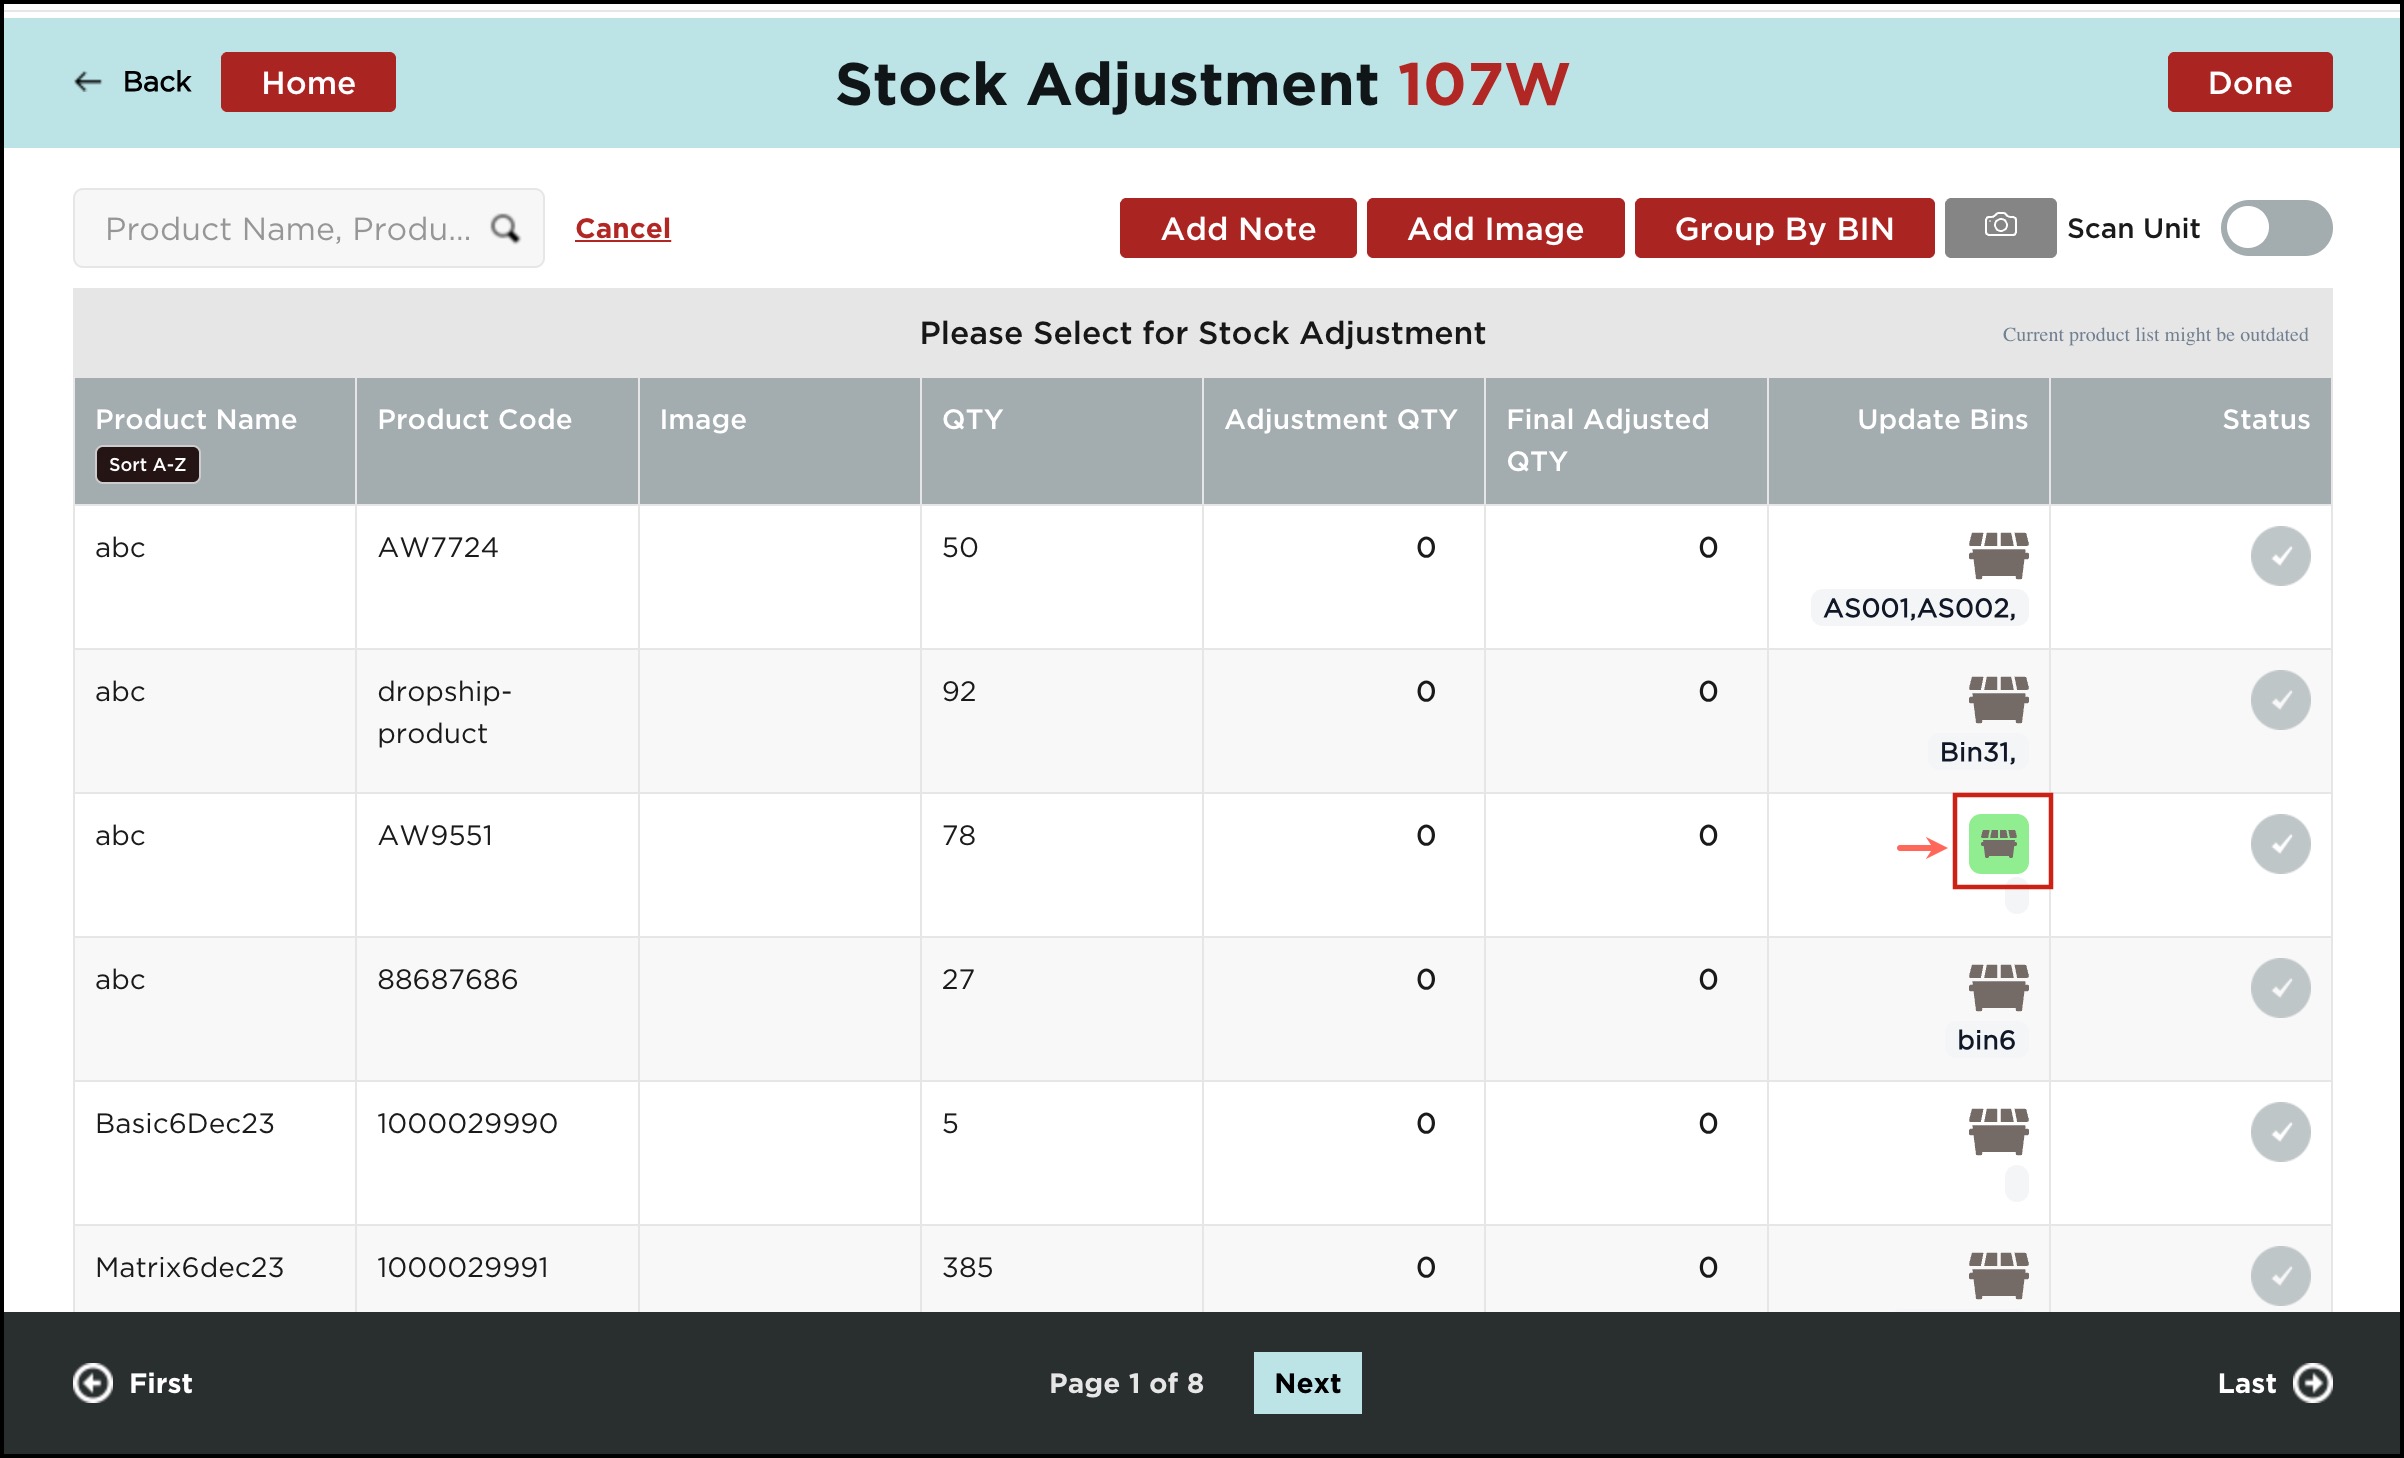Select status checkmark for 88687686 row
2404x1458 pixels.
[x=2280, y=988]
